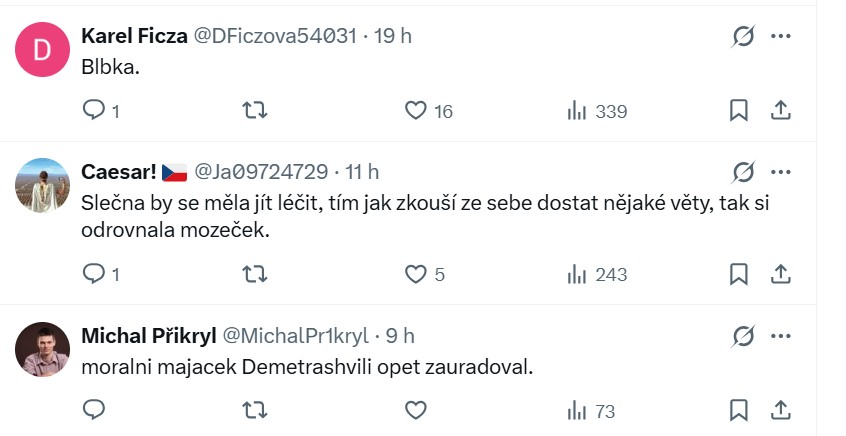View analytics for tweet with 339 views

click(x=577, y=111)
